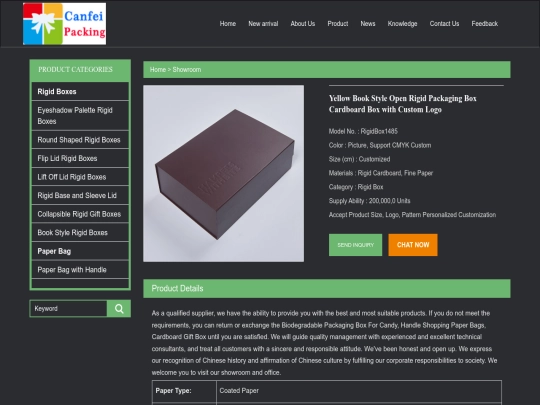Select Product in top navigation

point(338,24)
